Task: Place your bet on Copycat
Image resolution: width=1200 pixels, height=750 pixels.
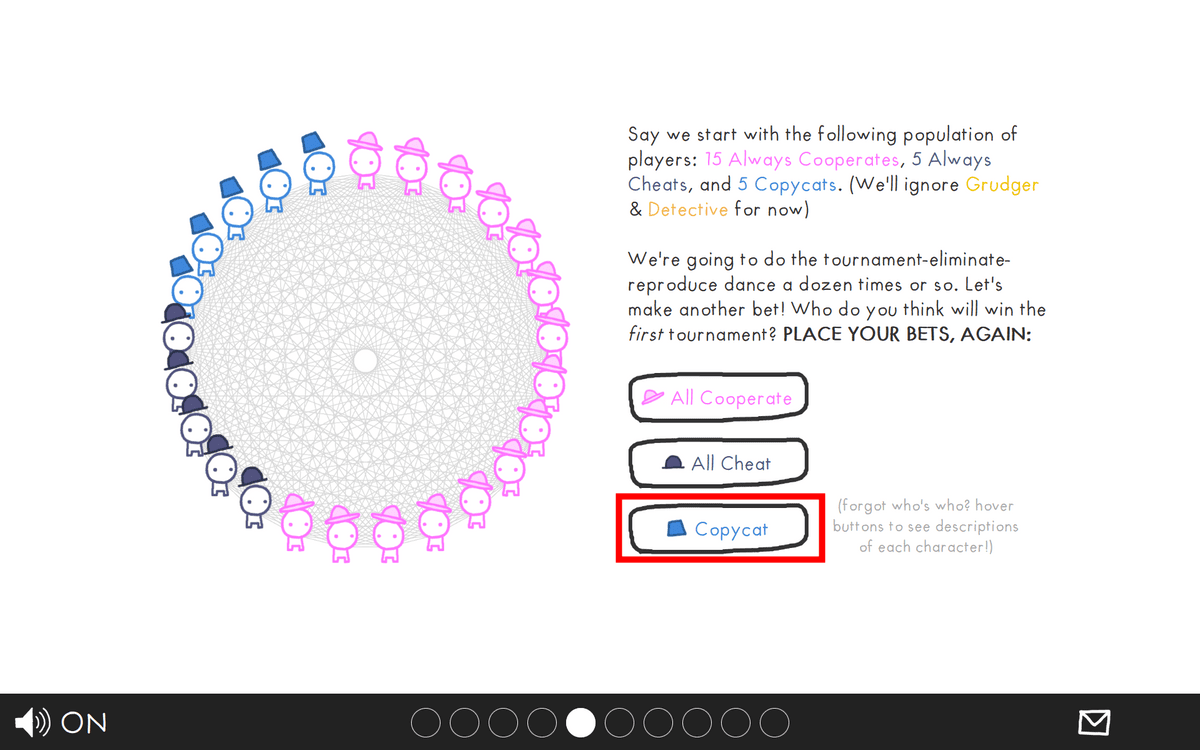Action: pyautogui.click(x=717, y=529)
